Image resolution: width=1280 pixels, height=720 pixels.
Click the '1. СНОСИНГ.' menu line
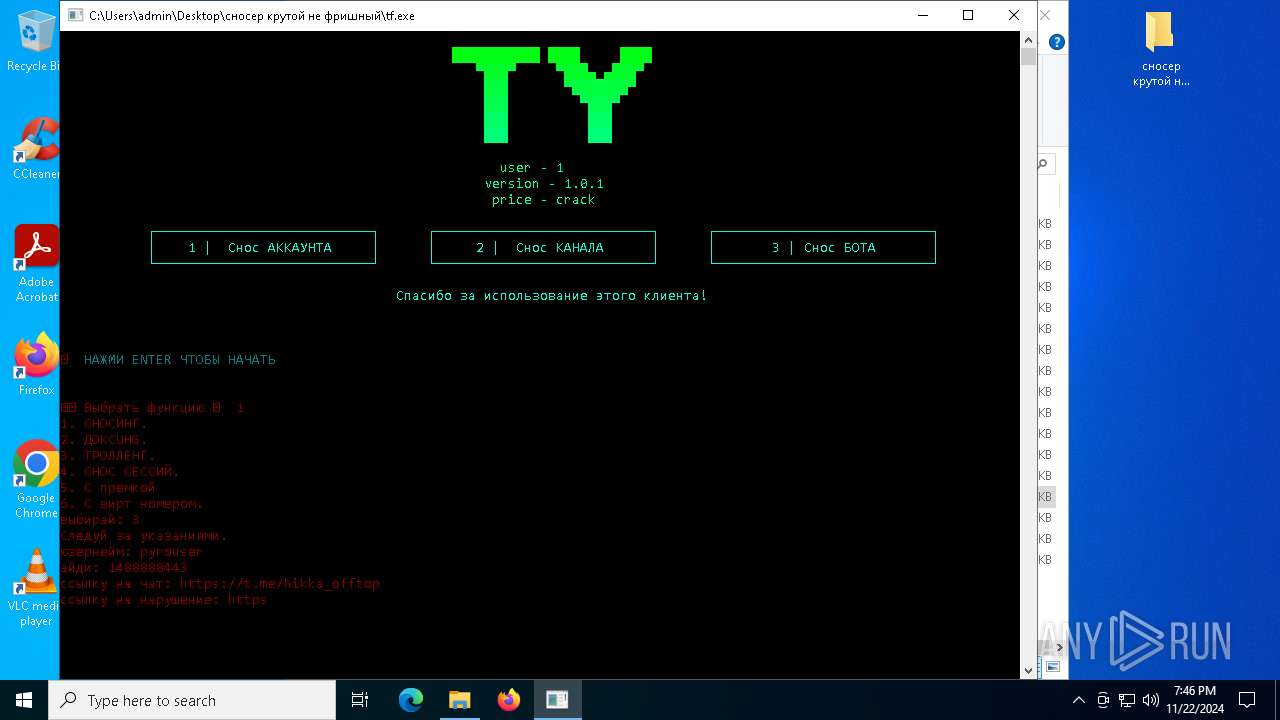[x=103, y=424]
